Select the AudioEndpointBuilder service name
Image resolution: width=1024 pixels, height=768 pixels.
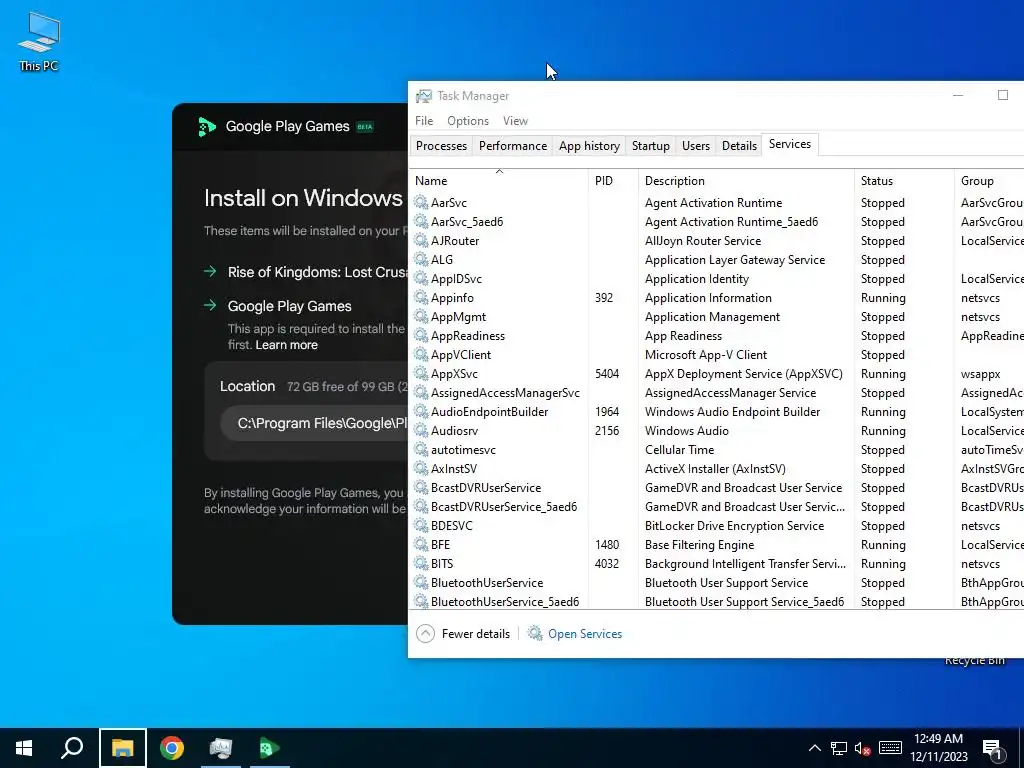(x=489, y=411)
